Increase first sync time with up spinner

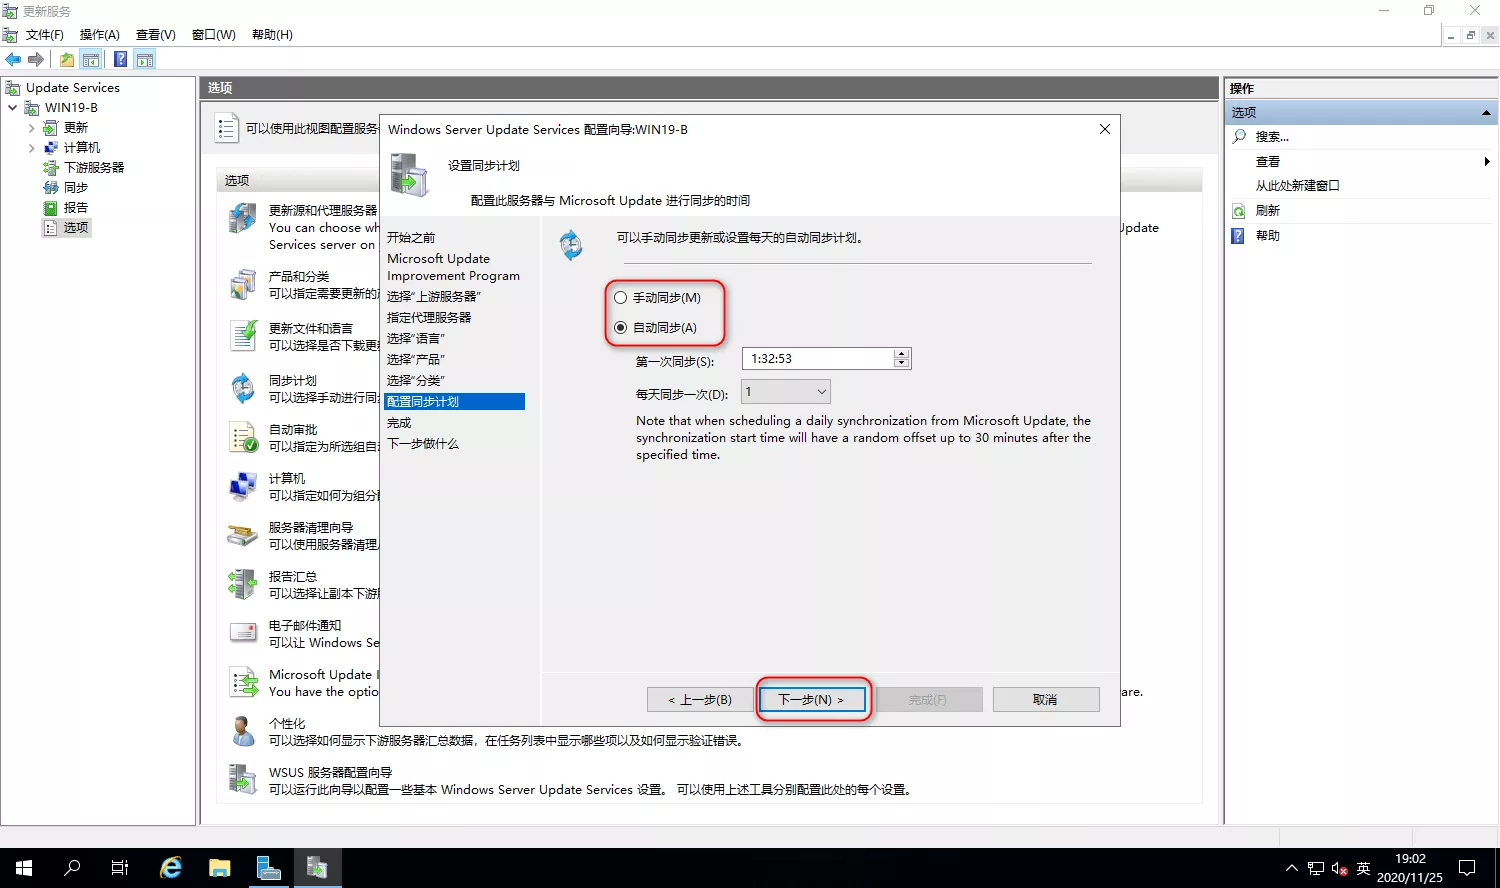pyautogui.click(x=902, y=354)
